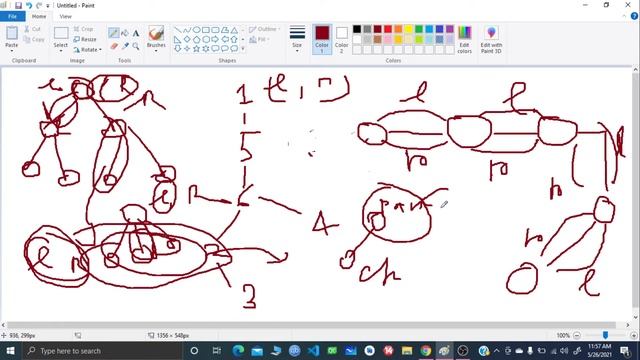Screen dimensions: 640x360
Task: Click the Save icon in title bar
Action: point(18,5)
